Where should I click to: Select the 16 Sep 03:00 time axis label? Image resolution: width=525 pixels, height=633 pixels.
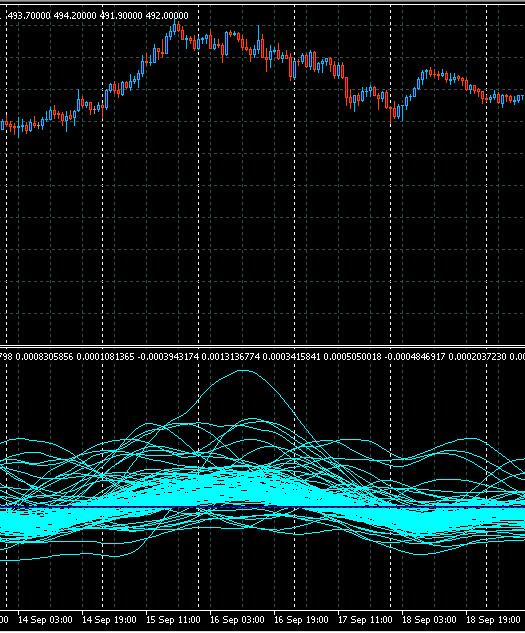coord(237,620)
